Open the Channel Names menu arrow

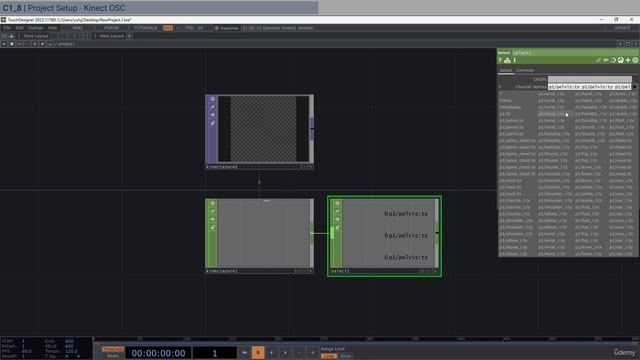click(635, 87)
